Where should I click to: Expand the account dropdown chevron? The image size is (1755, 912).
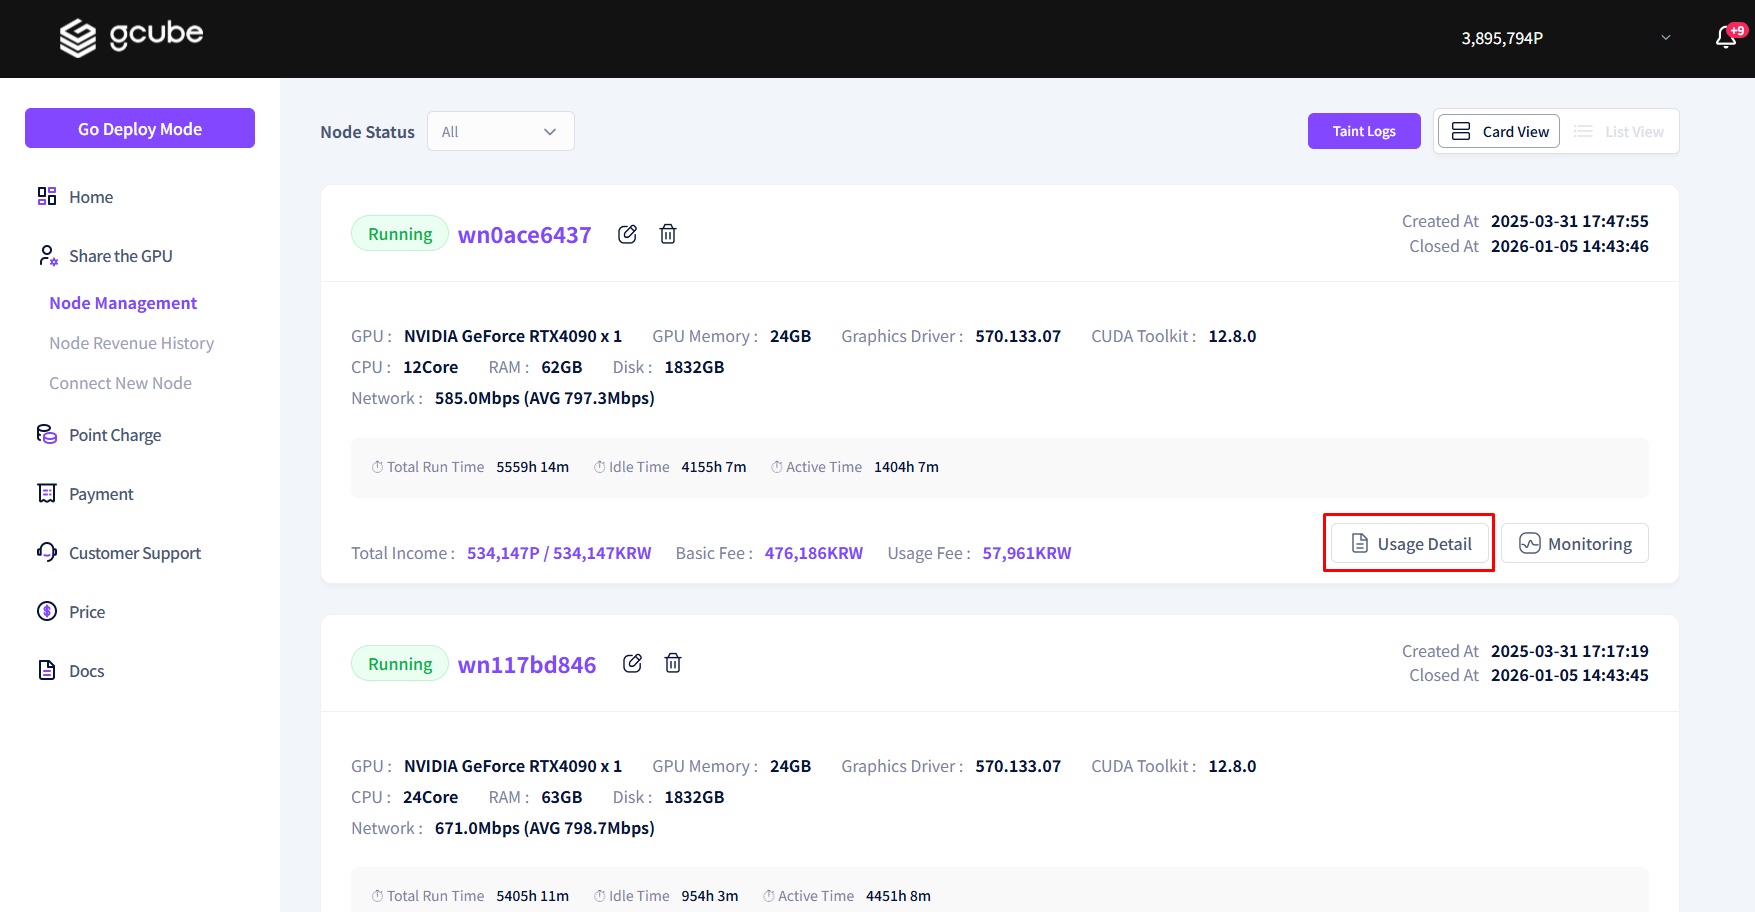[1666, 38]
